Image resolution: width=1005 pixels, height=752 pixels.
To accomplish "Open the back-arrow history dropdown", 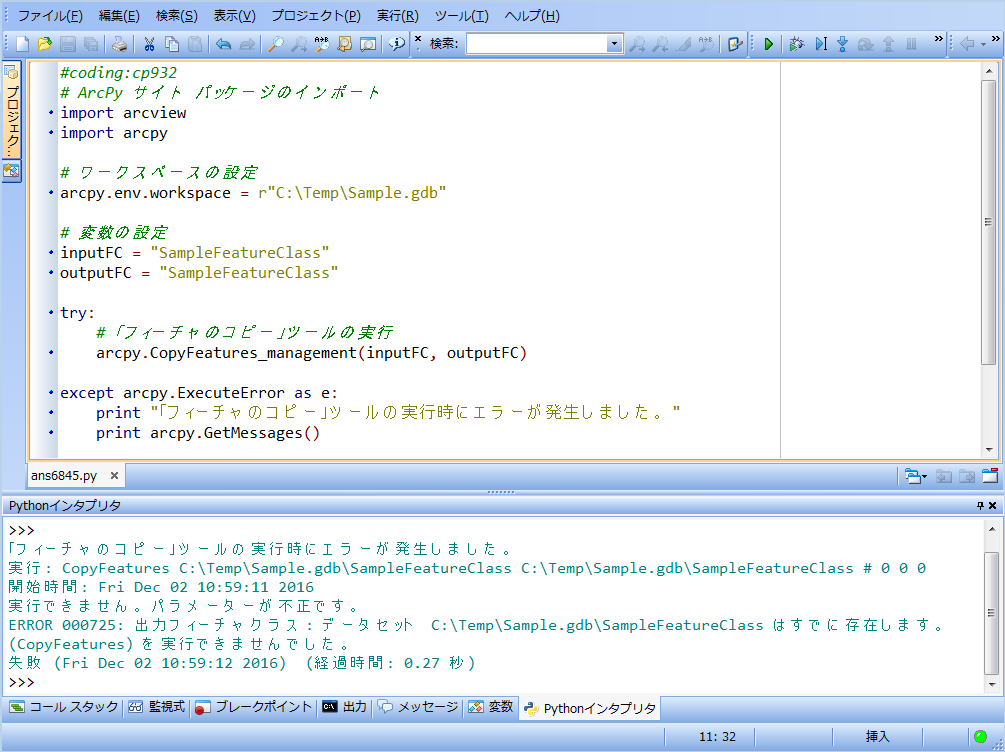I will click(984, 44).
